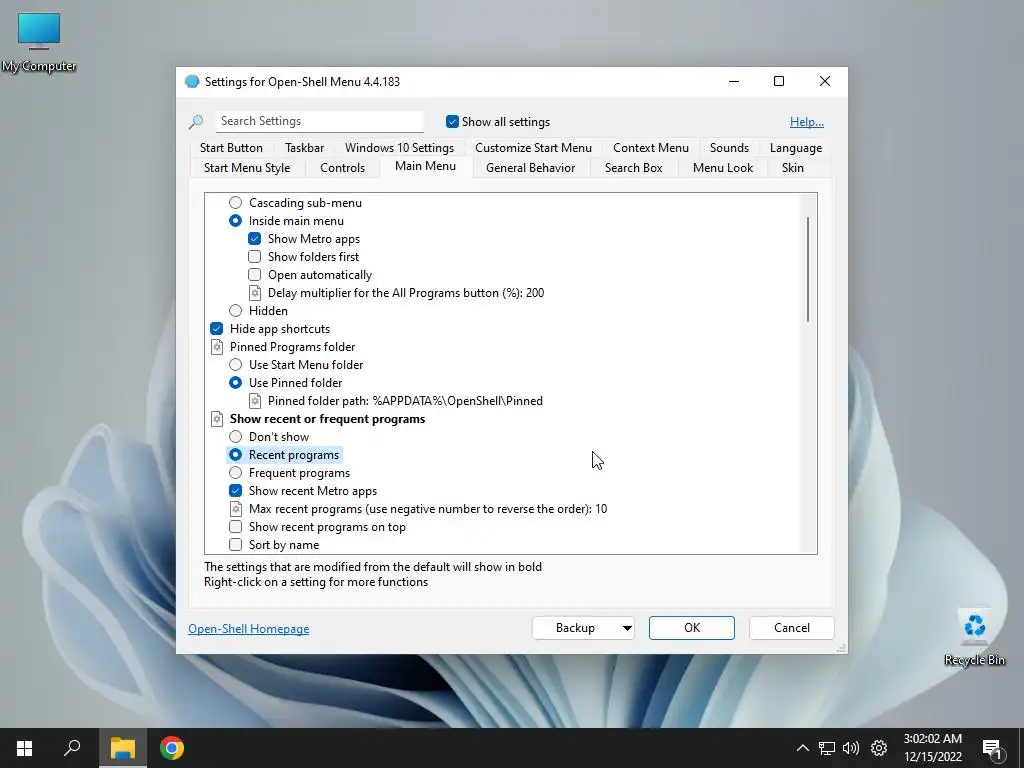1024x768 pixels.
Task: Switch to Context Menu tab
Action: click(650, 148)
